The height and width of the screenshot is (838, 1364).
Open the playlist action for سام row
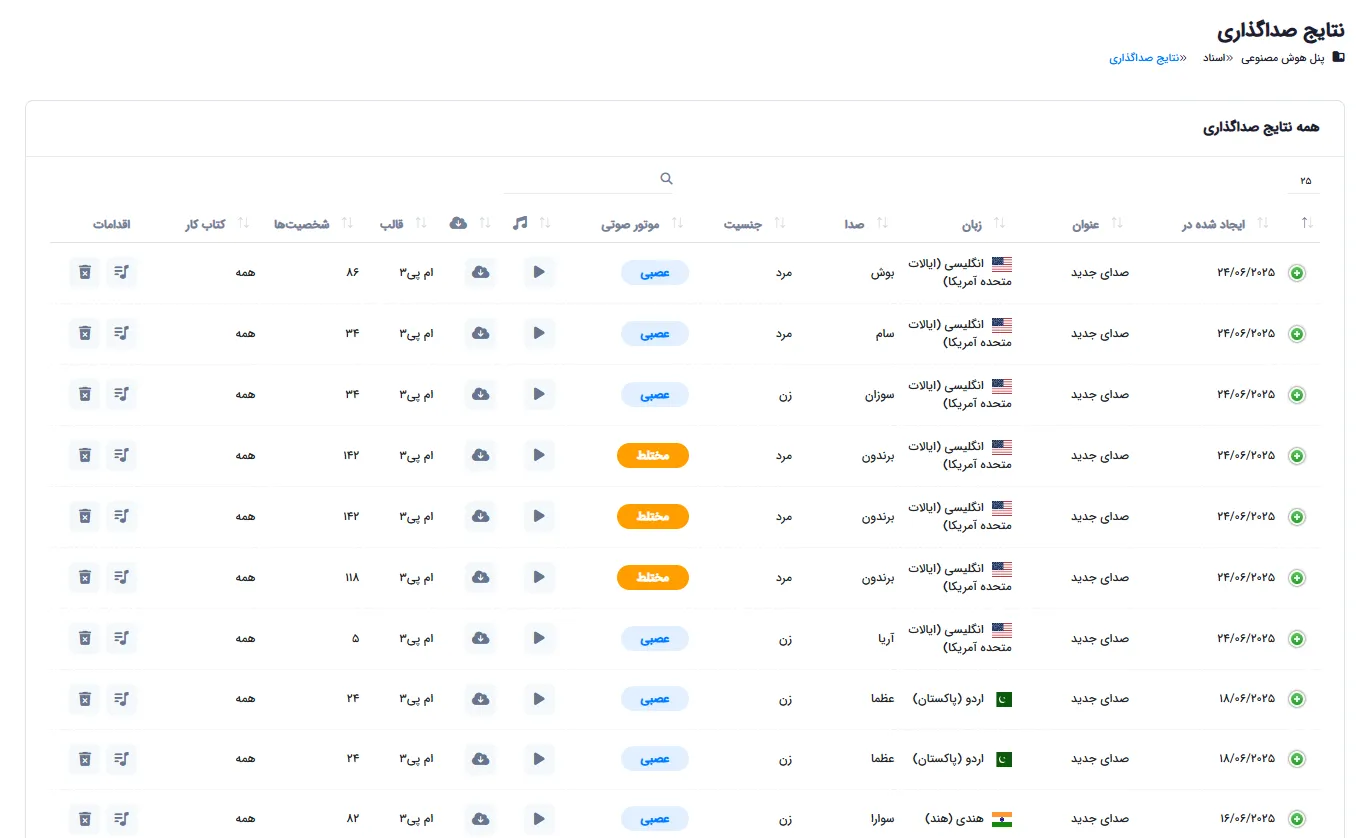(x=121, y=333)
